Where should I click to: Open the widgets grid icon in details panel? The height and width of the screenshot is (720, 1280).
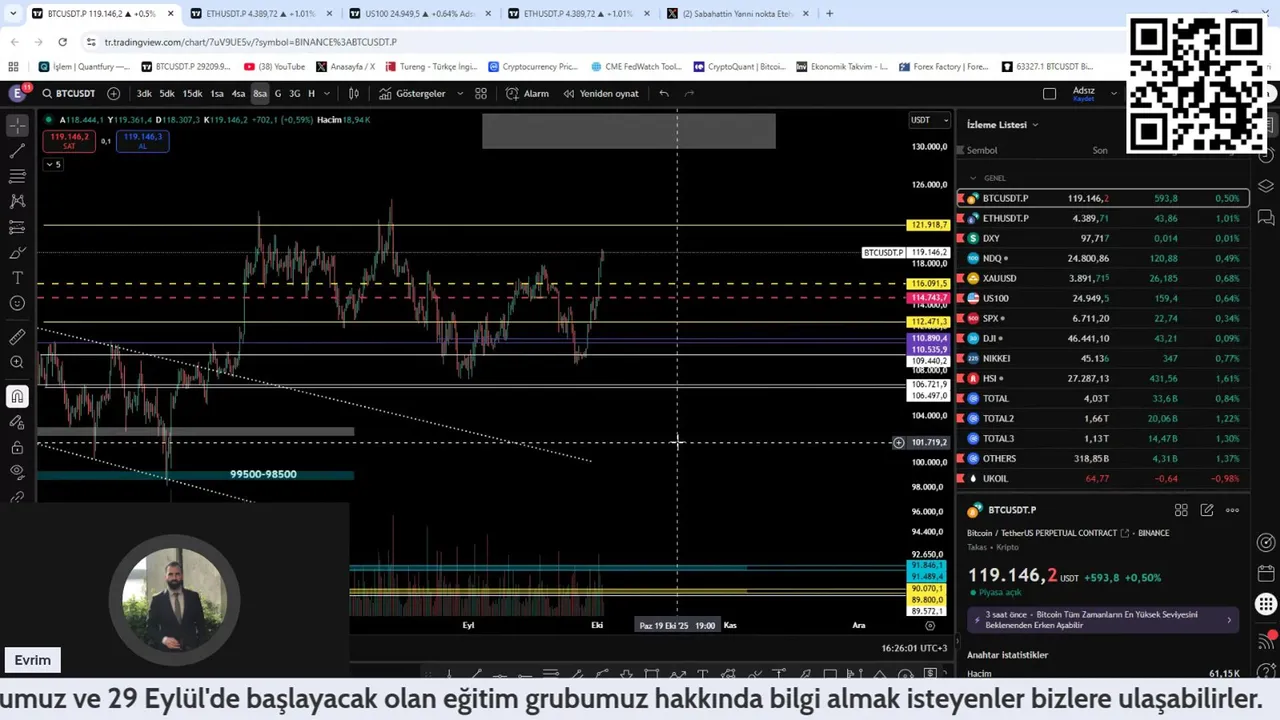(x=1181, y=510)
